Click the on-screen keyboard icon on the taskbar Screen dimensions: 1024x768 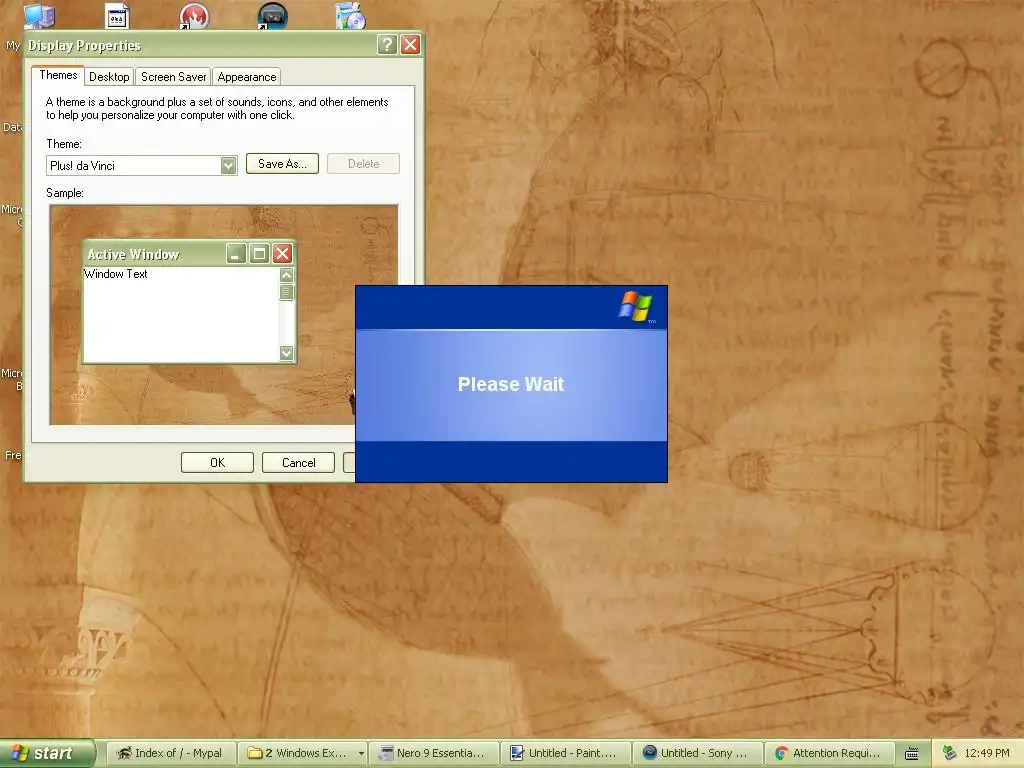coord(912,754)
